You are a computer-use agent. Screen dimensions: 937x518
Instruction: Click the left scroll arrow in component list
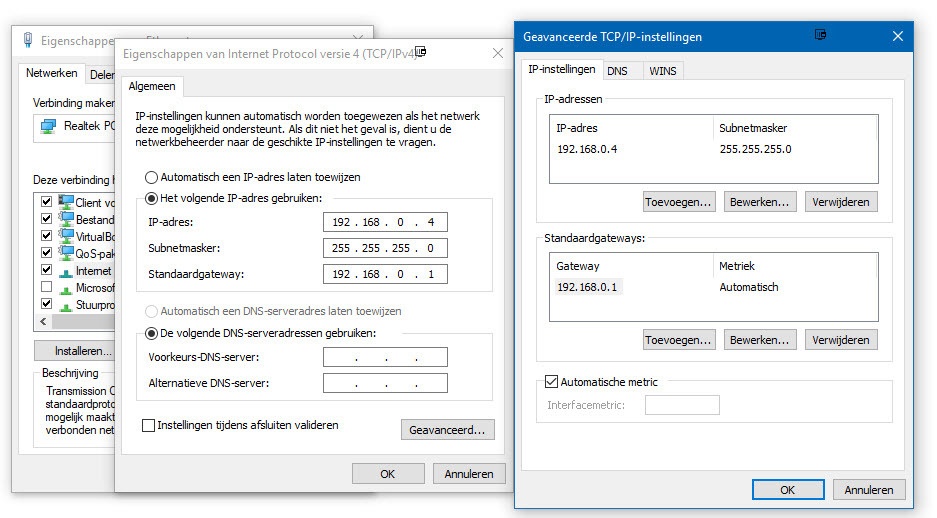click(x=43, y=321)
